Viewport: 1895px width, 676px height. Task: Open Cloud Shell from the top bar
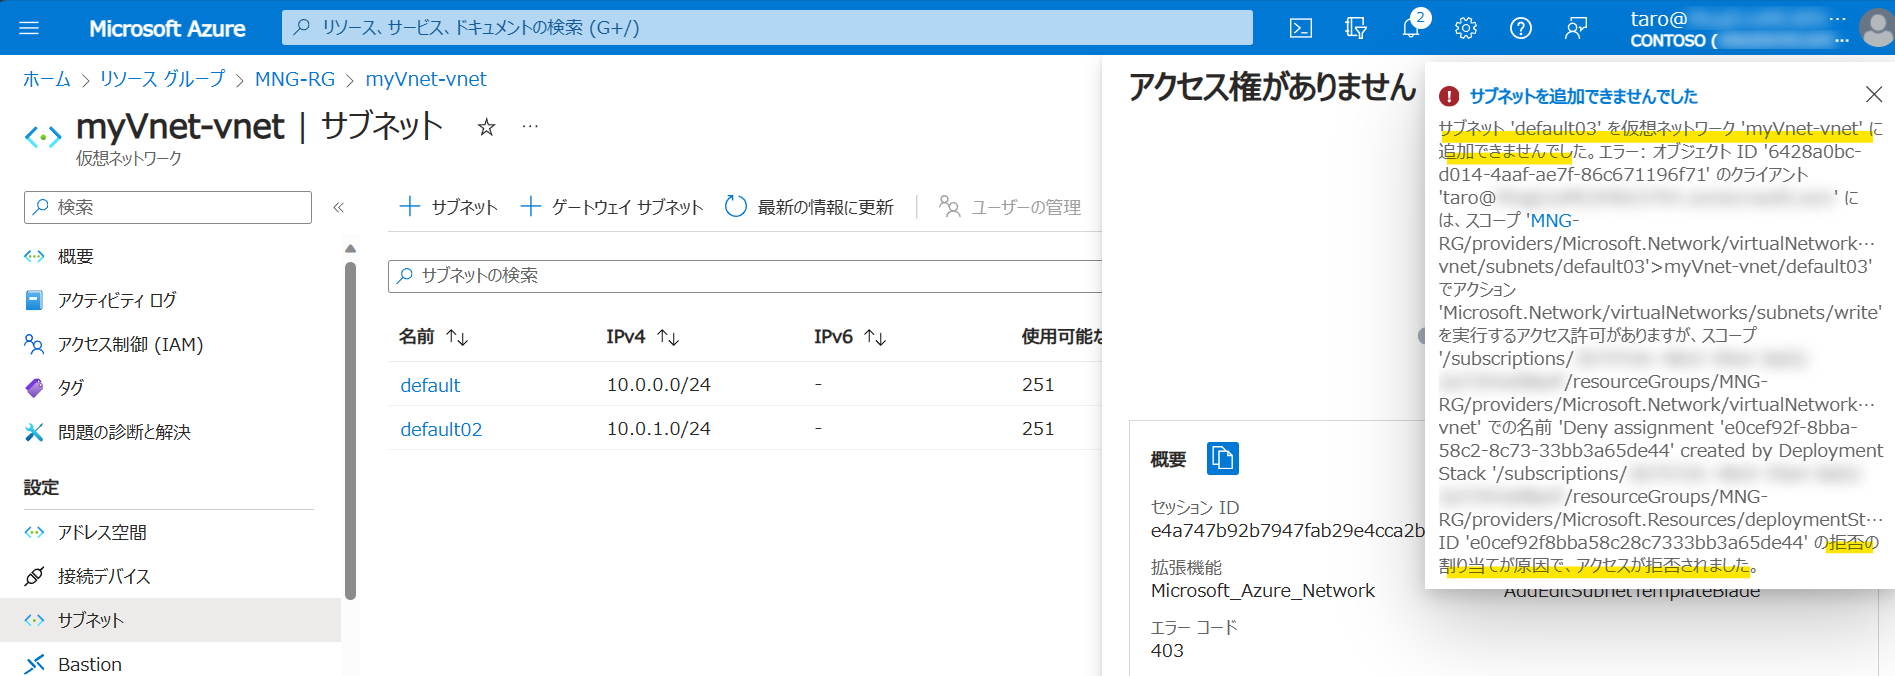(x=1301, y=28)
